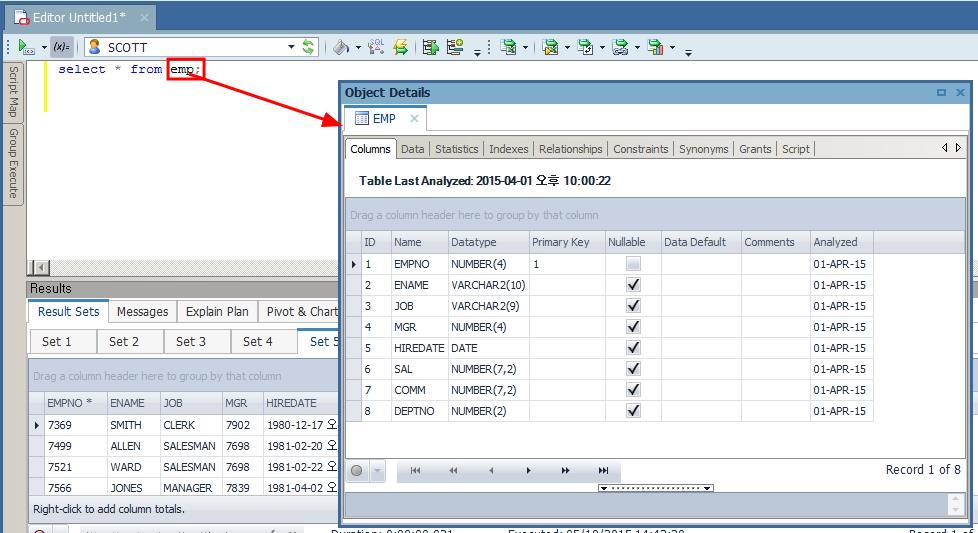Viewport: 978px width, 533px height.
Task: Expand the Execute button dropdown arrow
Action: tap(44, 47)
